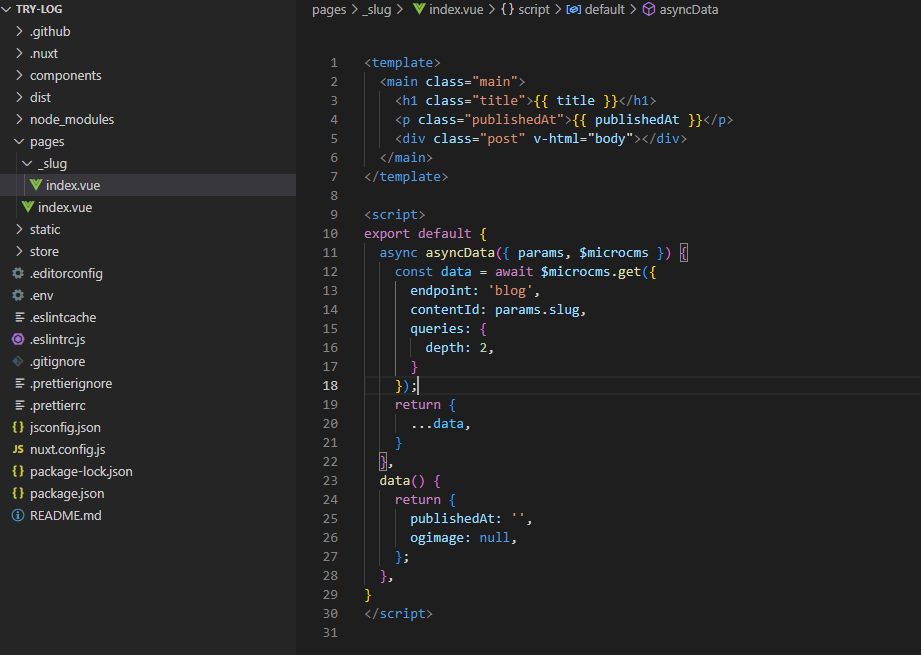Viewport: 921px width, 655px height.
Task: Open the store folder
Action: (x=44, y=251)
